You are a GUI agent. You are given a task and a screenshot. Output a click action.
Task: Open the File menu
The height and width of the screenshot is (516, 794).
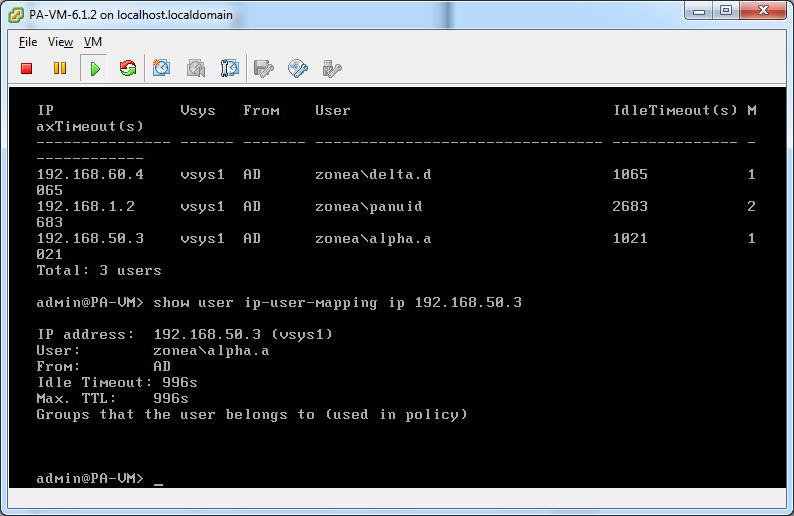28,42
